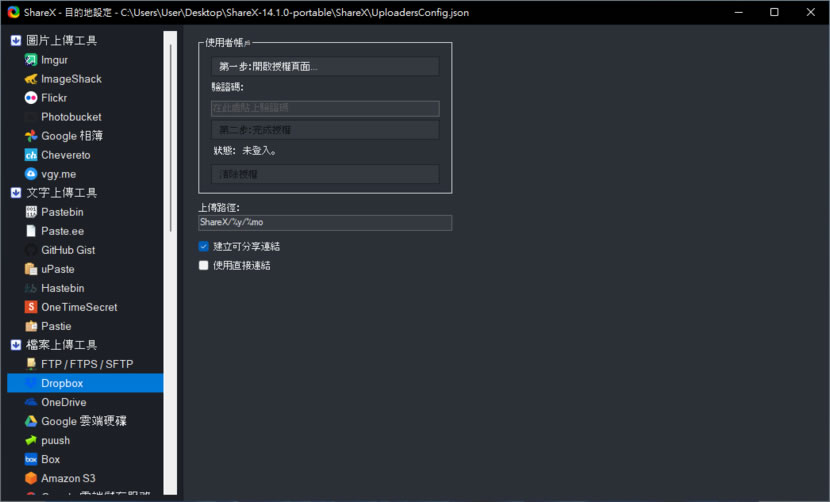Screen dimensions: 830x502
Task: Collapse the 文字上傳工具 group
Action: pos(16,193)
